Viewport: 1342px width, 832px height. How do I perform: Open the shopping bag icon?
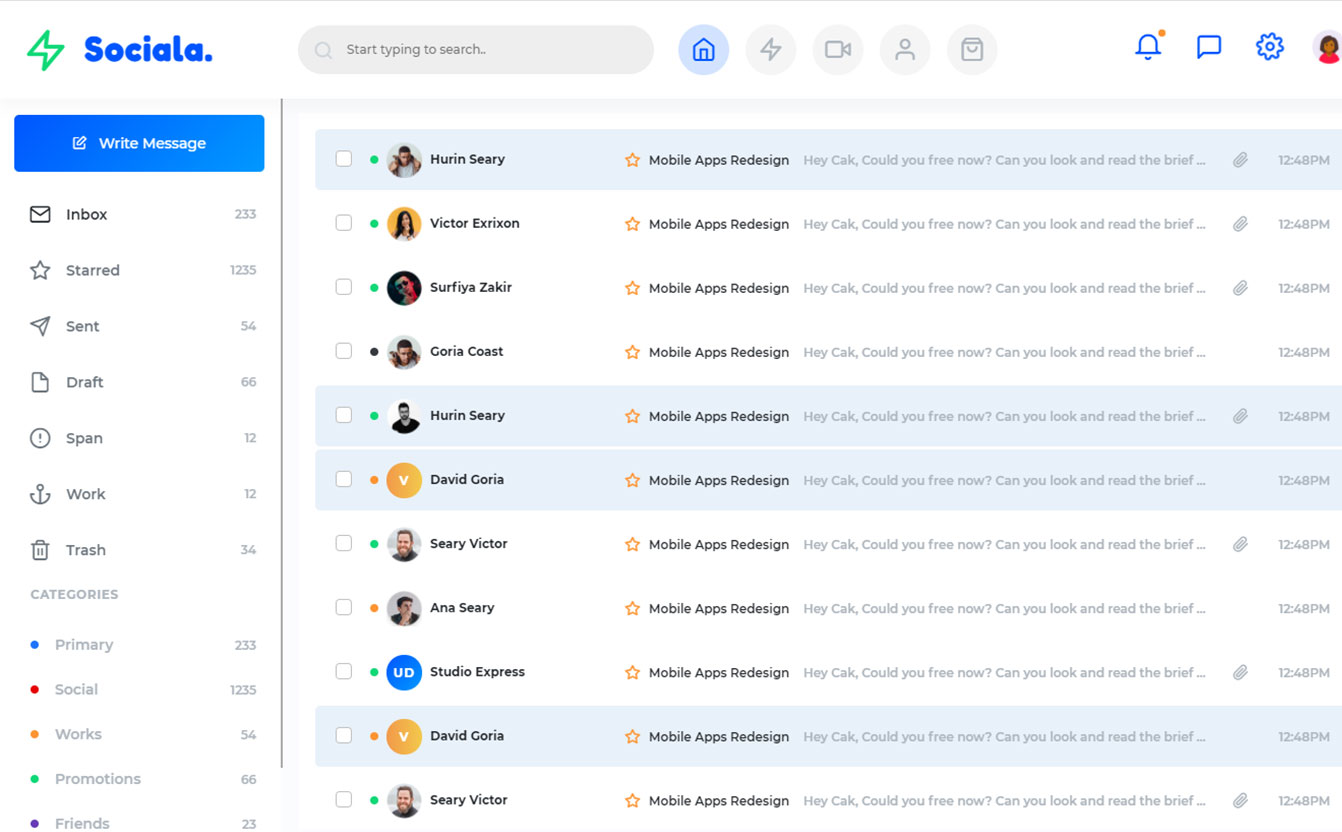tap(971, 50)
